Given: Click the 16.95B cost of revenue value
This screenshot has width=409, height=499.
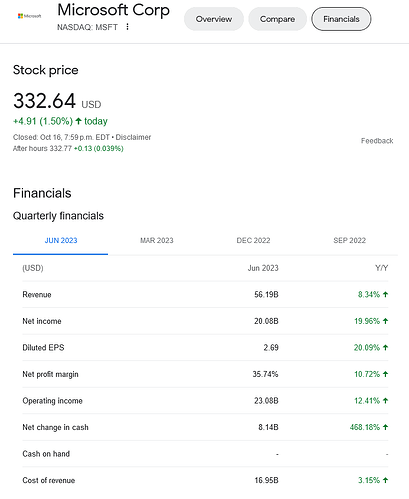Looking at the screenshot, I should [266, 480].
